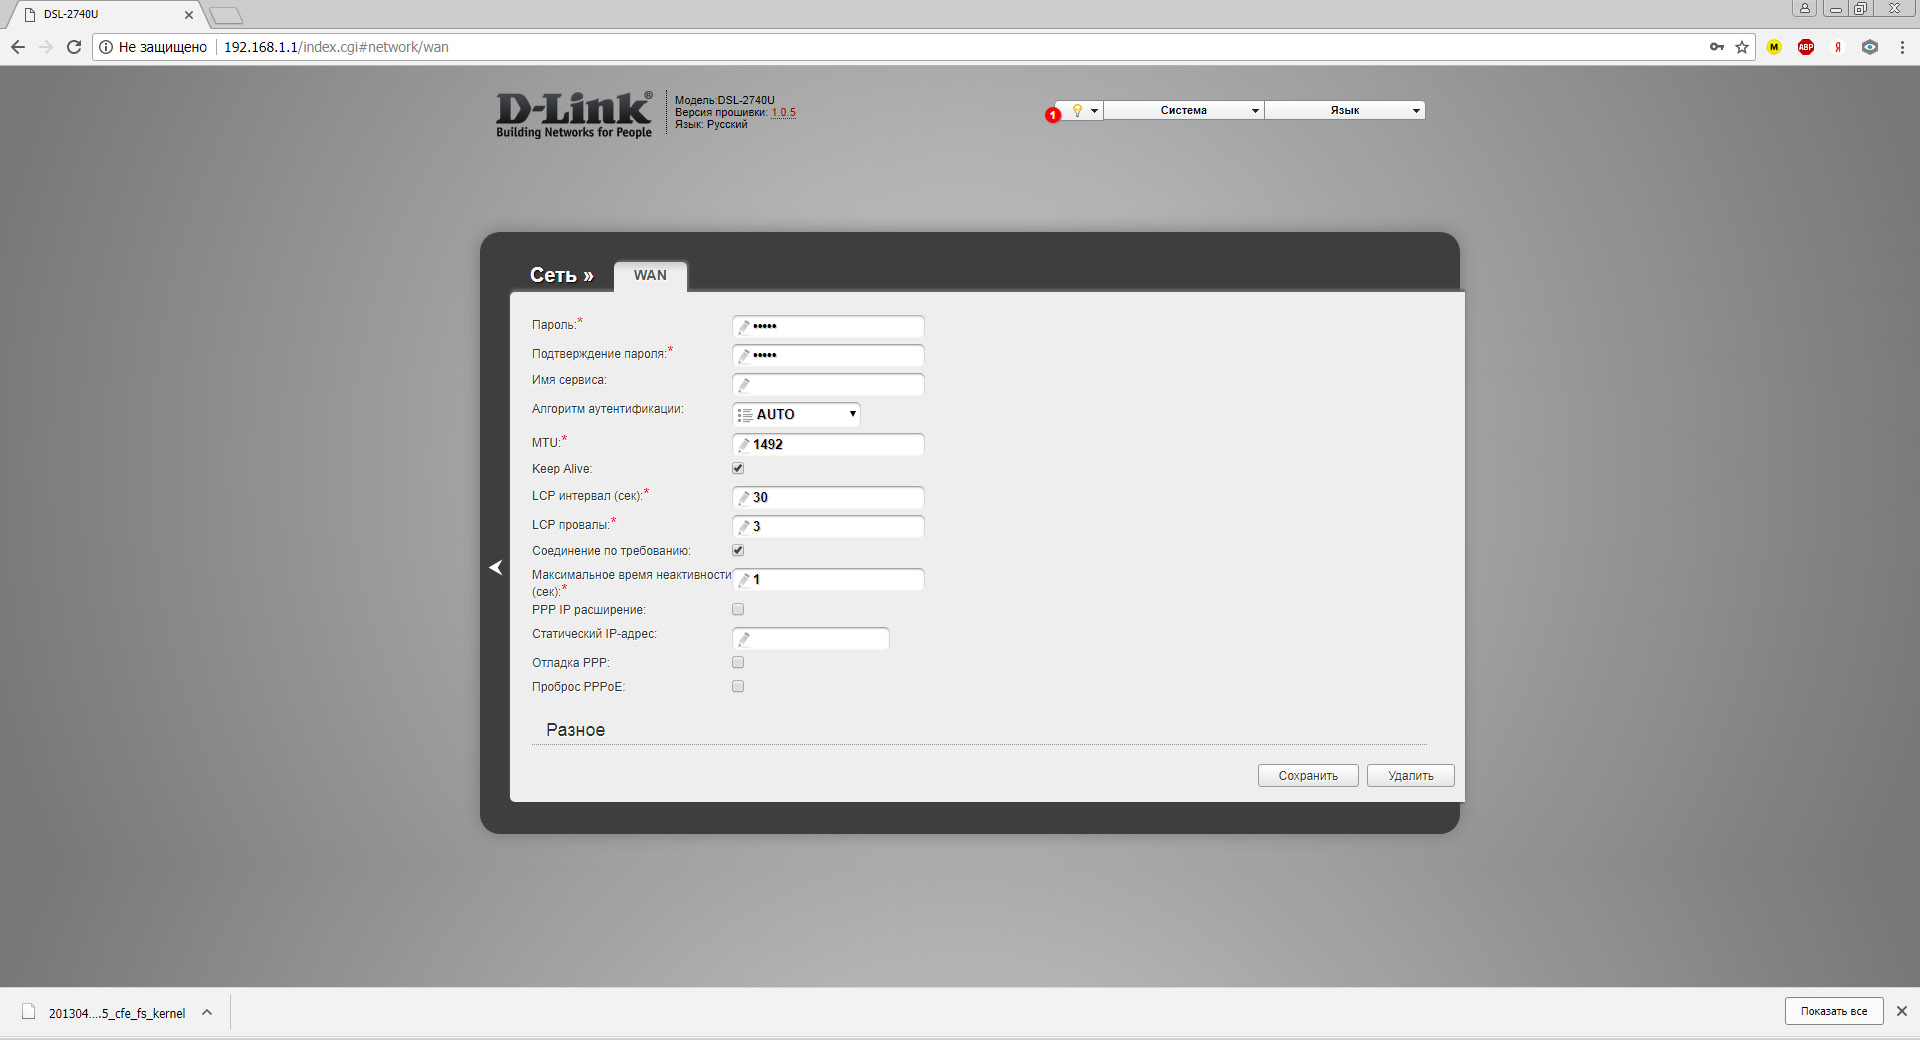Screen dimensions: 1920x1040
Task: Open the downloaded file options chevron
Action: coord(207,1012)
